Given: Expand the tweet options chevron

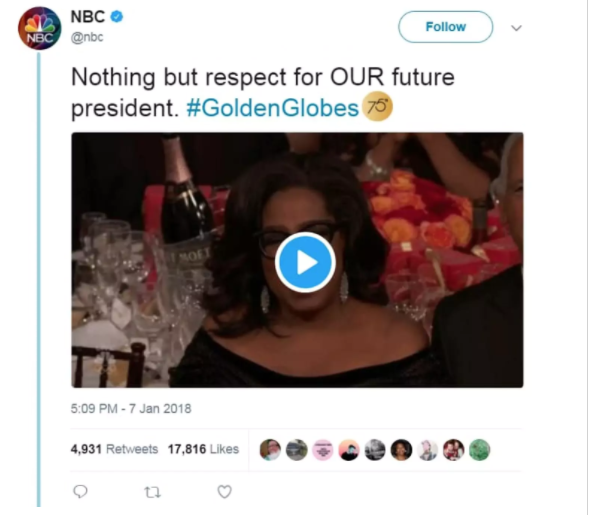Looking at the screenshot, I should coord(516,28).
